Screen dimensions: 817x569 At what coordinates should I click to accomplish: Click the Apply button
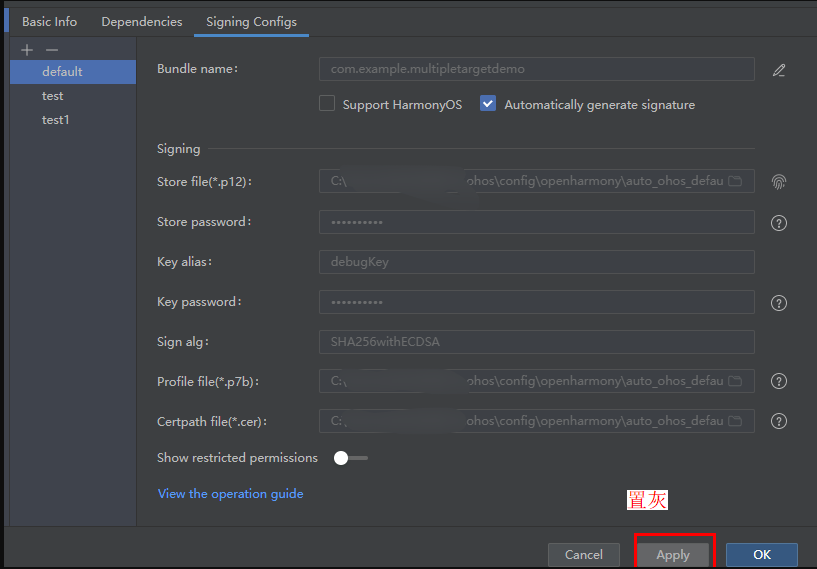pos(673,555)
